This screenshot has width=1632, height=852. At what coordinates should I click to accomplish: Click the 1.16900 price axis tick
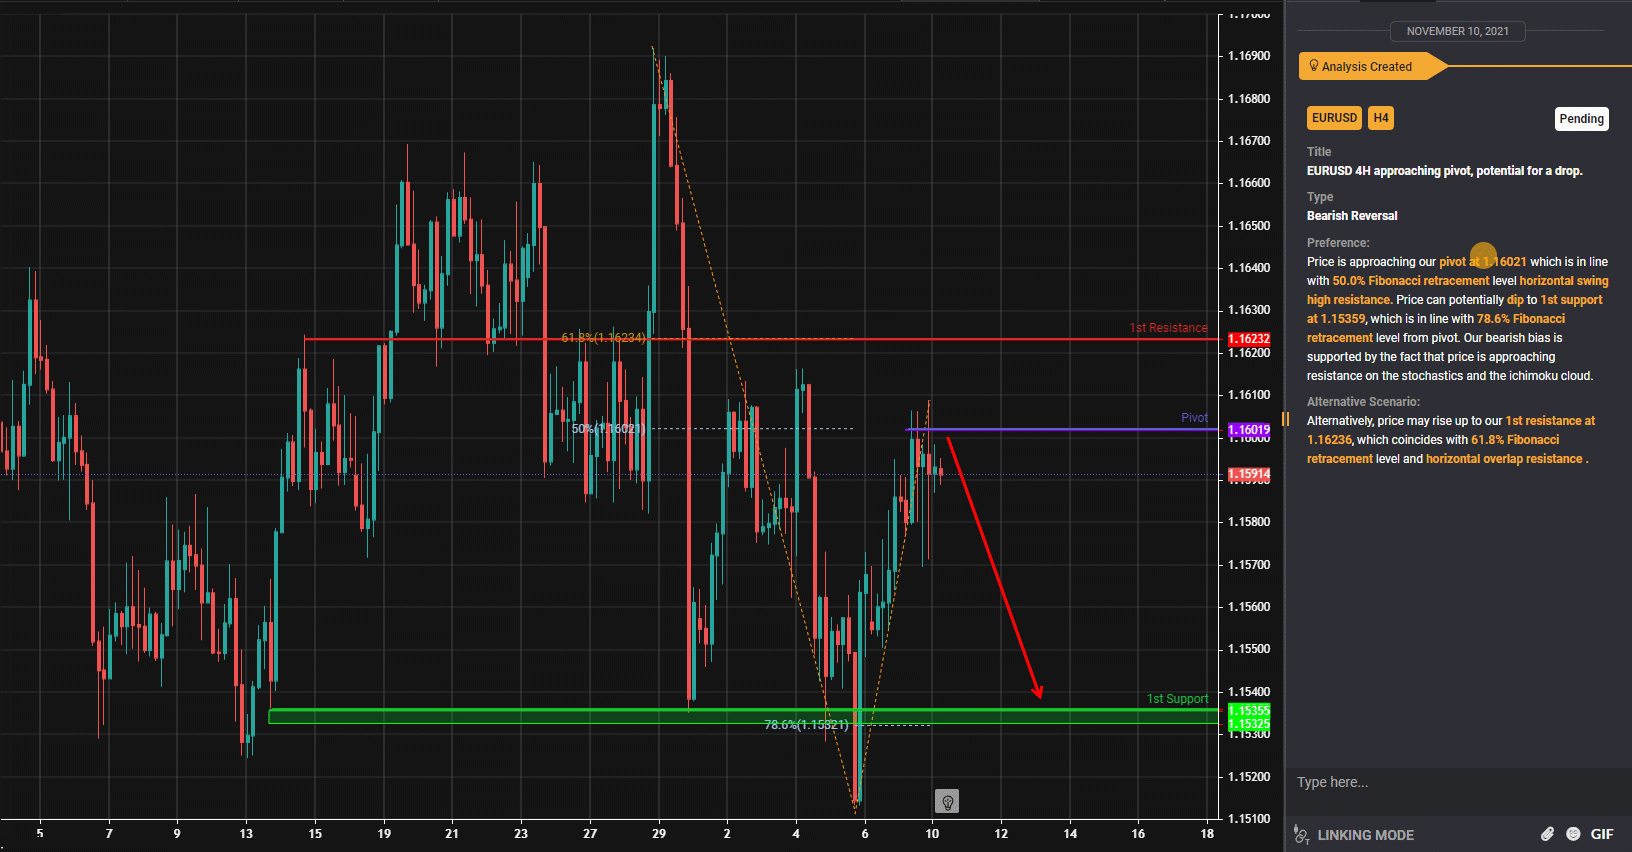tap(1249, 56)
